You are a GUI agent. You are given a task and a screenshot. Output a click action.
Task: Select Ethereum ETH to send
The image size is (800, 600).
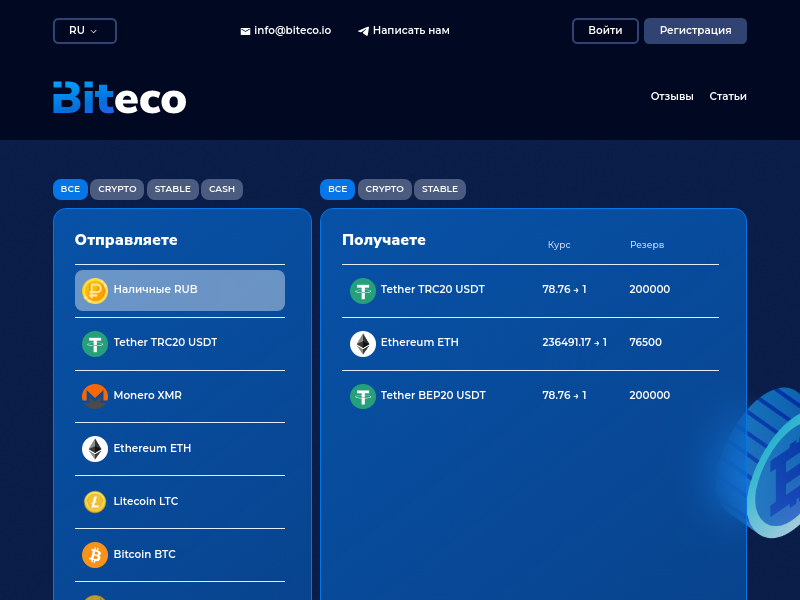(x=180, y=449)
